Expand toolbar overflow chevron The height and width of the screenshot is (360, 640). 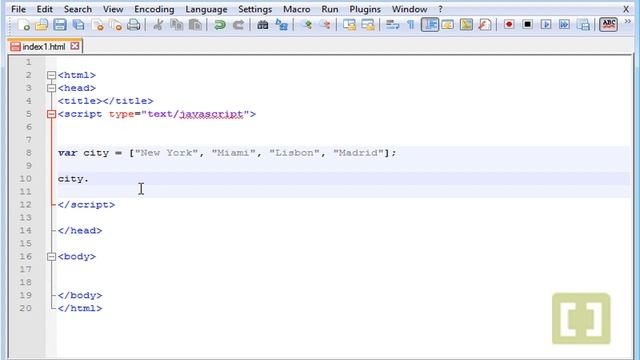[628, 21]
